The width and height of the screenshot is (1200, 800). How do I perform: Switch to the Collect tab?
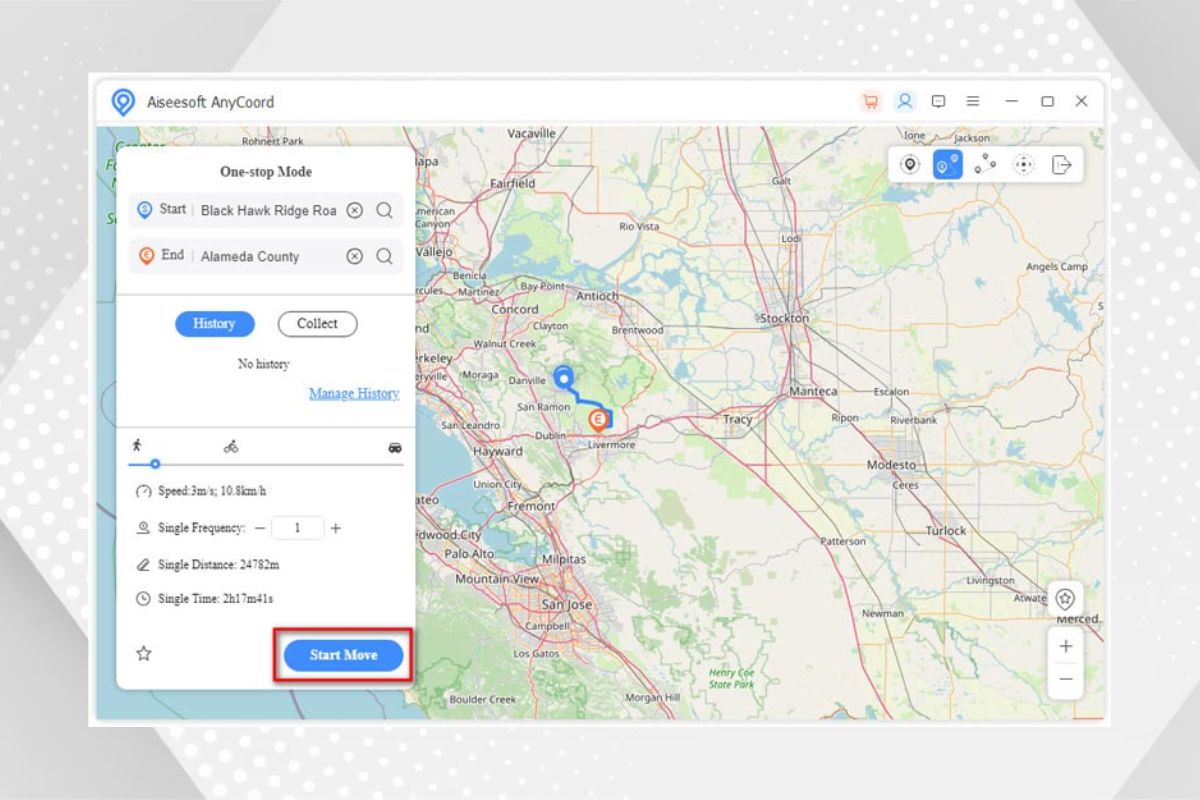pyautogui.click(x=317, y=324)
